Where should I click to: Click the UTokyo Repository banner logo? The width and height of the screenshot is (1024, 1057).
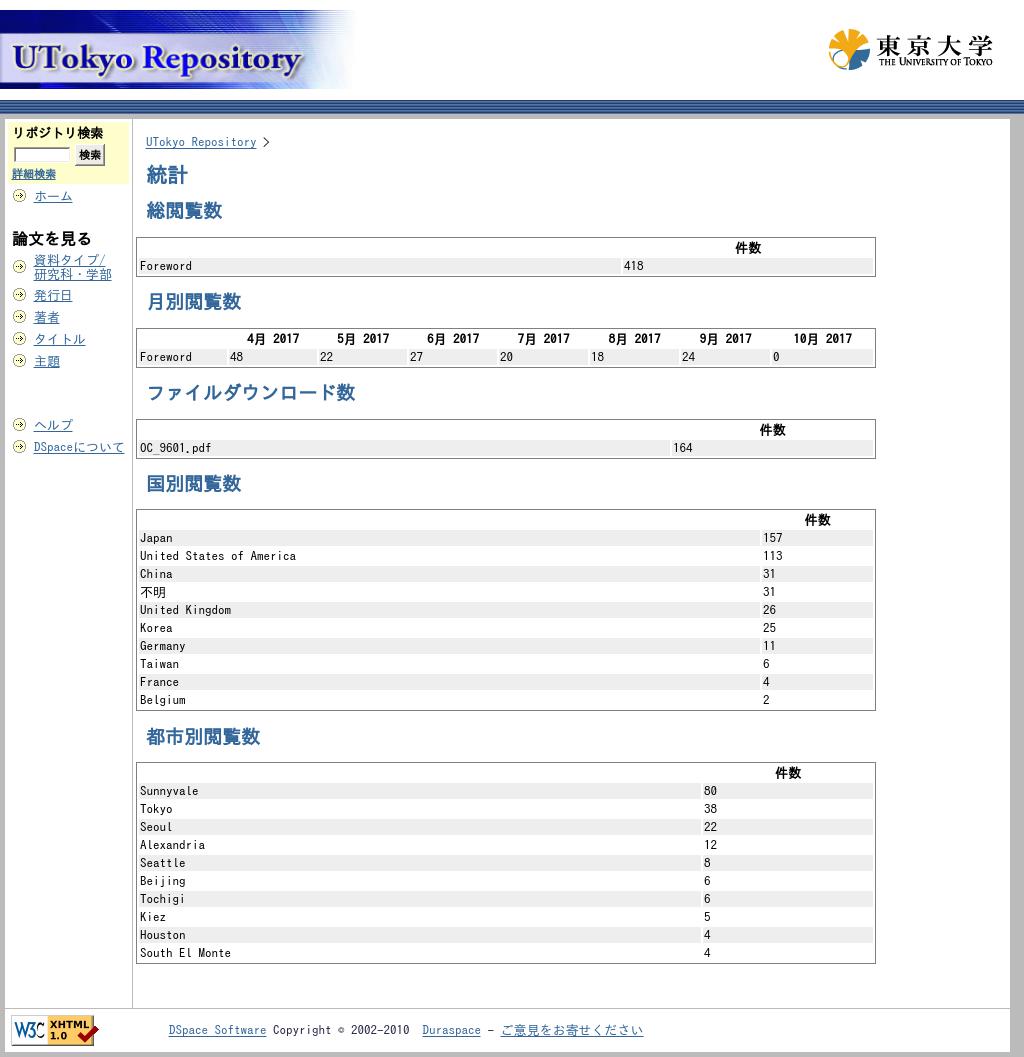pyautogui.click(x=175, y=50)
